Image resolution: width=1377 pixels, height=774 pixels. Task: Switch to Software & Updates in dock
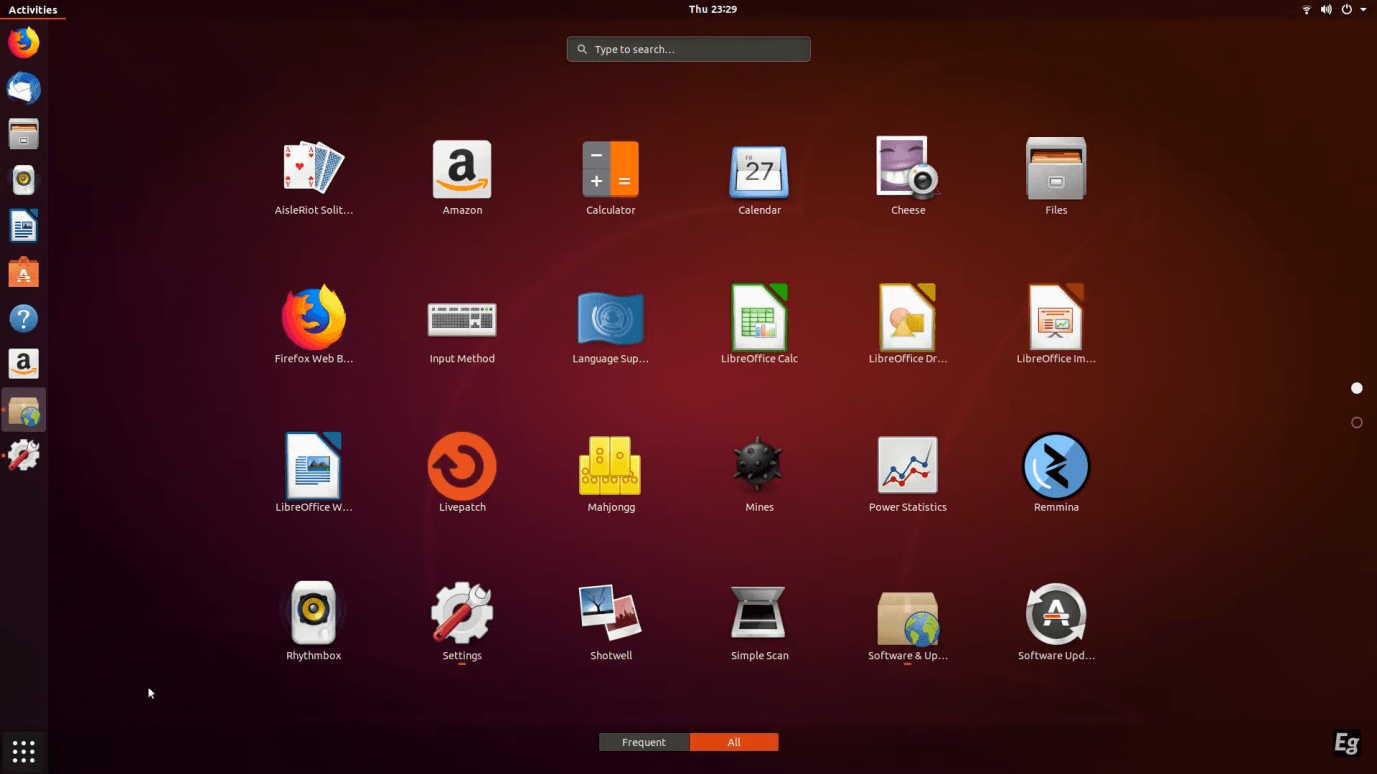[x=24, y=410]
